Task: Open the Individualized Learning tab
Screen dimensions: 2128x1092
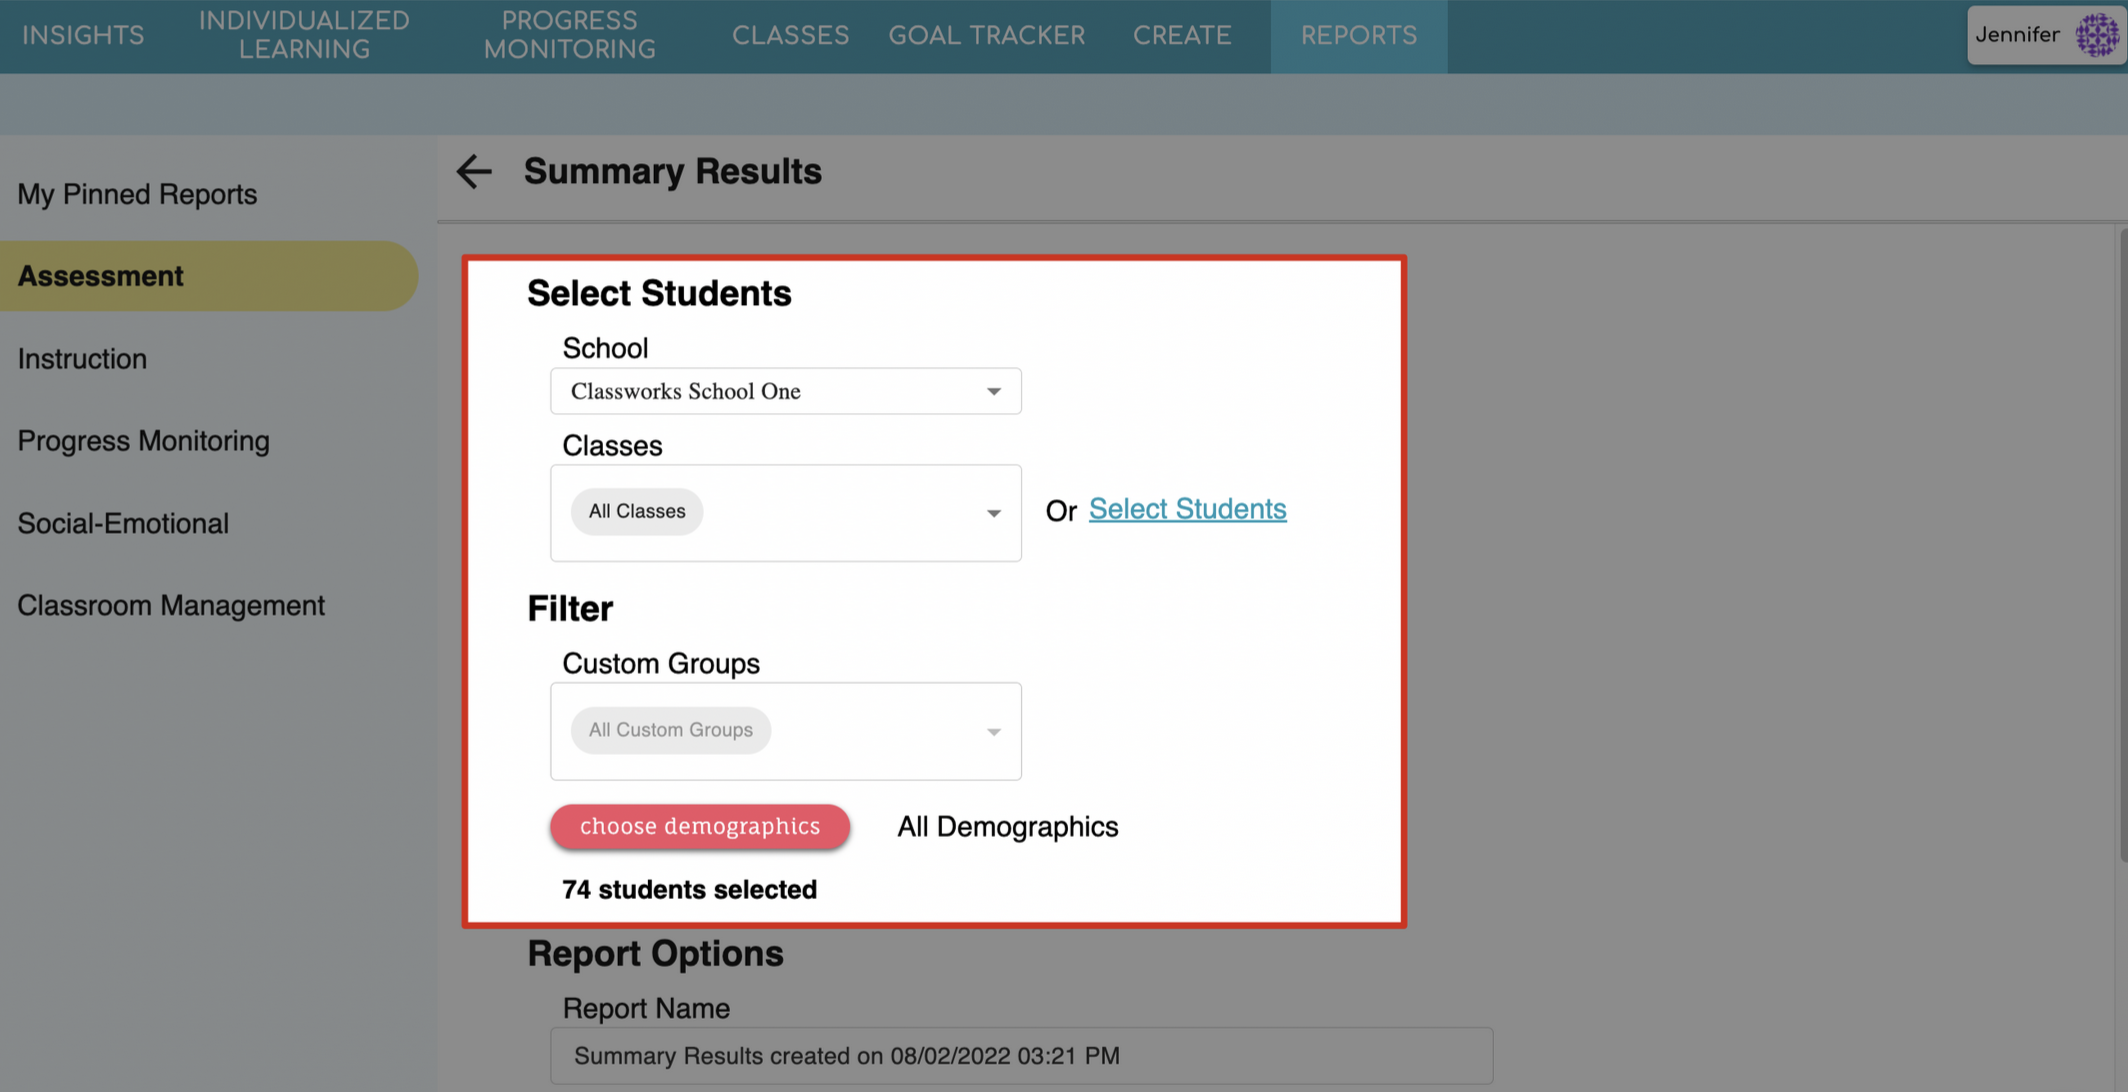Action: coord(304,36)
